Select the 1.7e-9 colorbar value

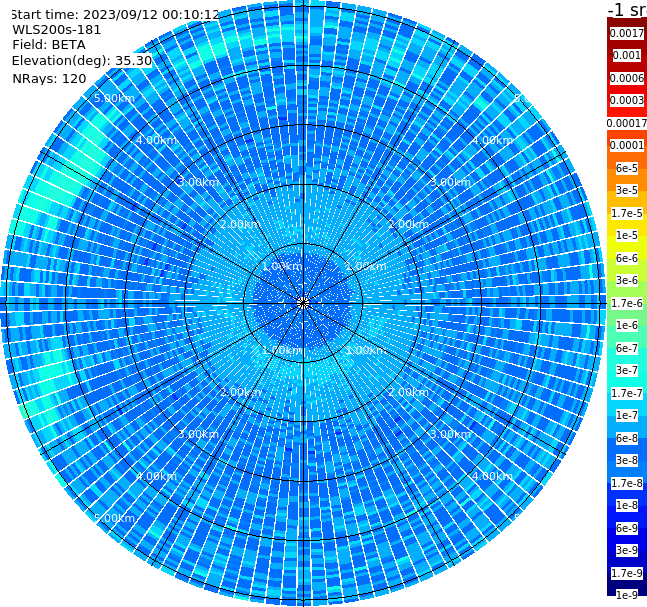[627, 573]
